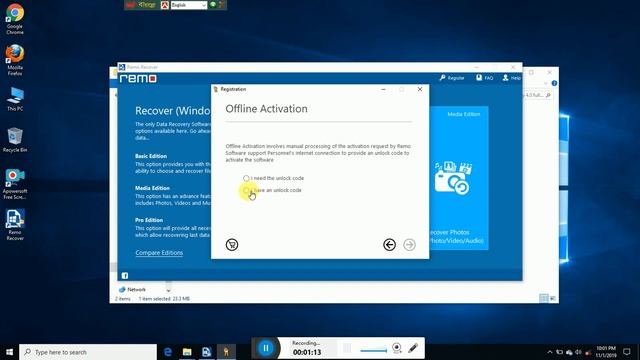Toggle the webcam icon in recorder bar

coord(397,348)
